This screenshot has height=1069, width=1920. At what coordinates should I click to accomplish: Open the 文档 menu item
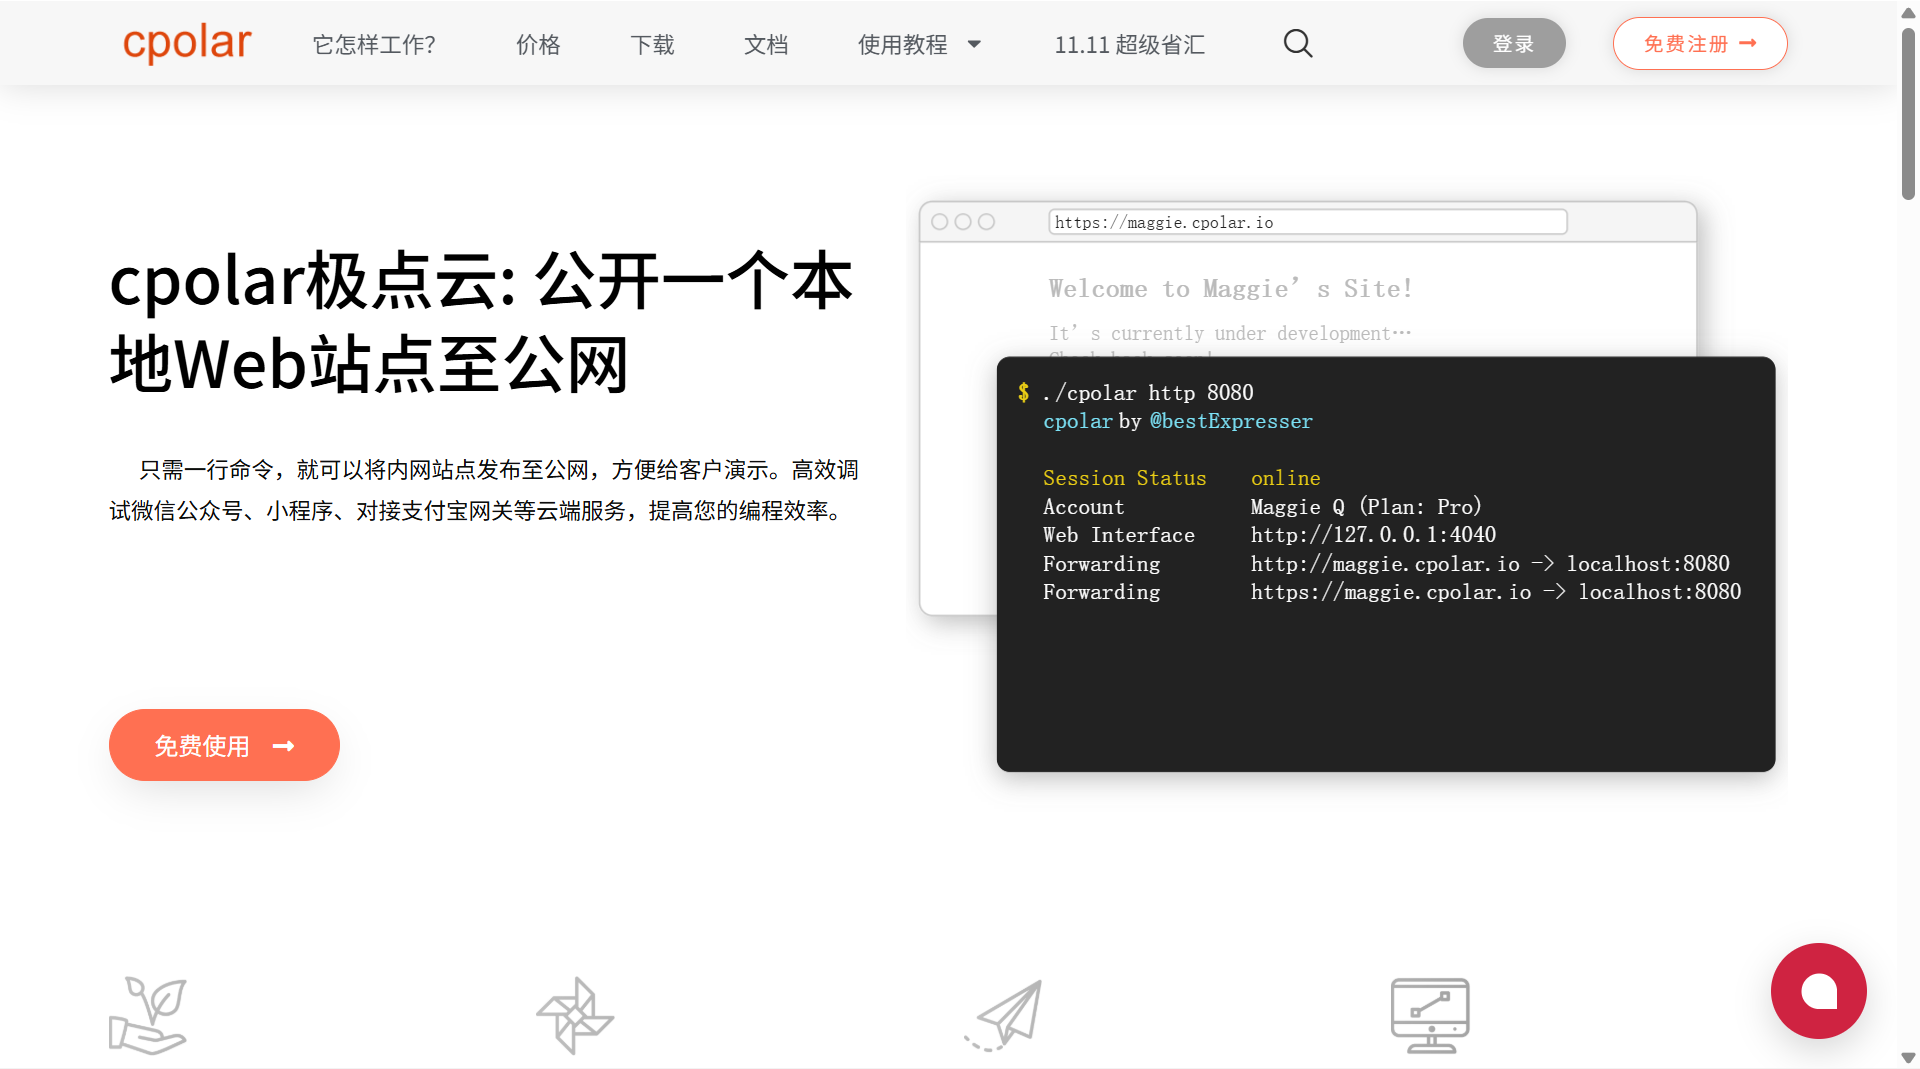click(766, 45)
